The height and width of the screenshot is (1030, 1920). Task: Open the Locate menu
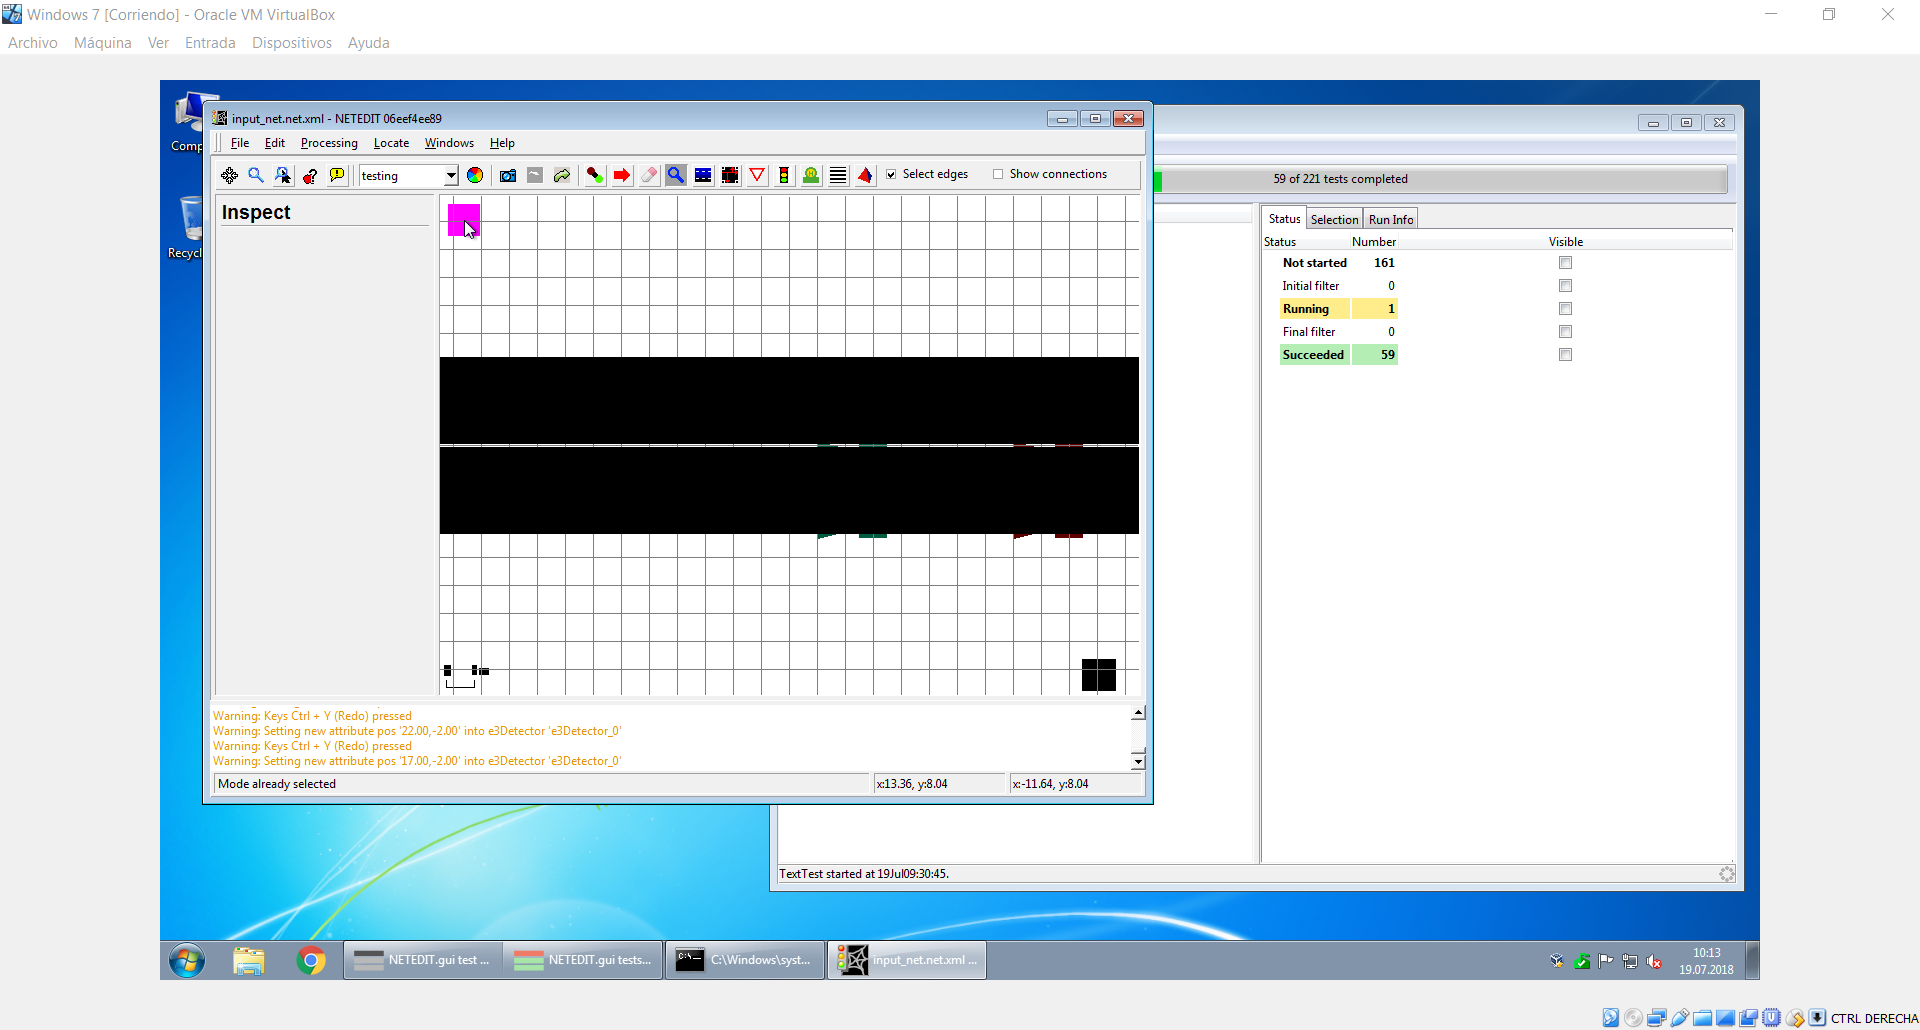[391, 143]
